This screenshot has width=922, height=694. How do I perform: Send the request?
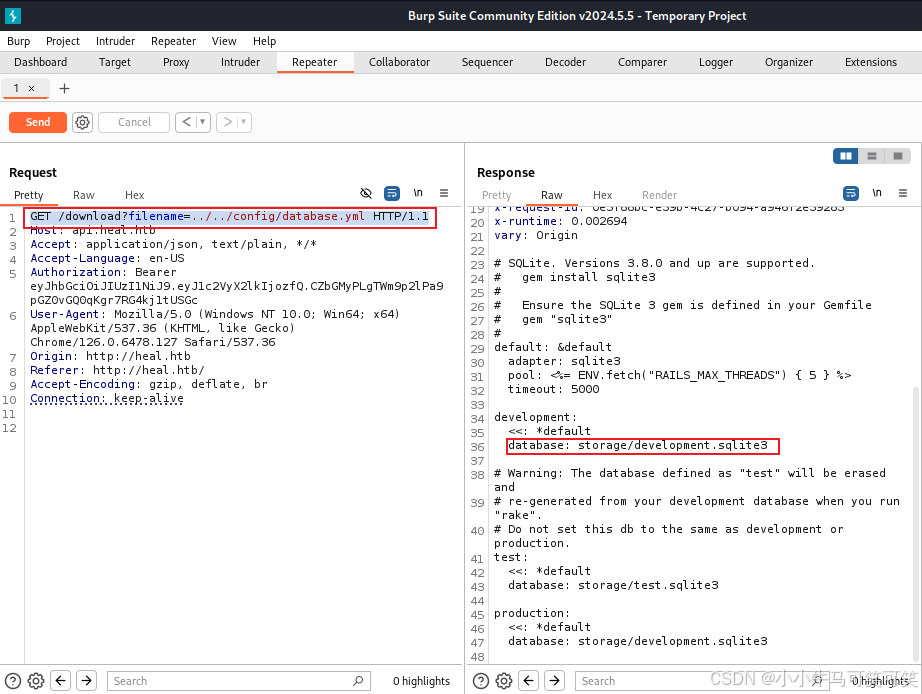[38, 122]
